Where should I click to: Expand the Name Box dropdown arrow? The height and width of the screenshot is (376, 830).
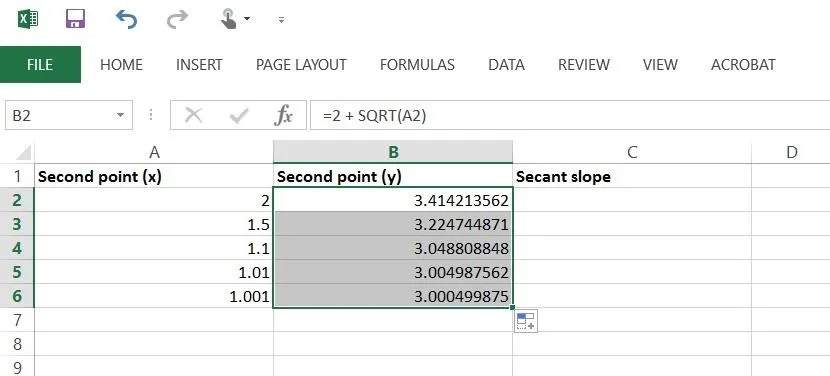pyautogui.click(x=121, y=115)
